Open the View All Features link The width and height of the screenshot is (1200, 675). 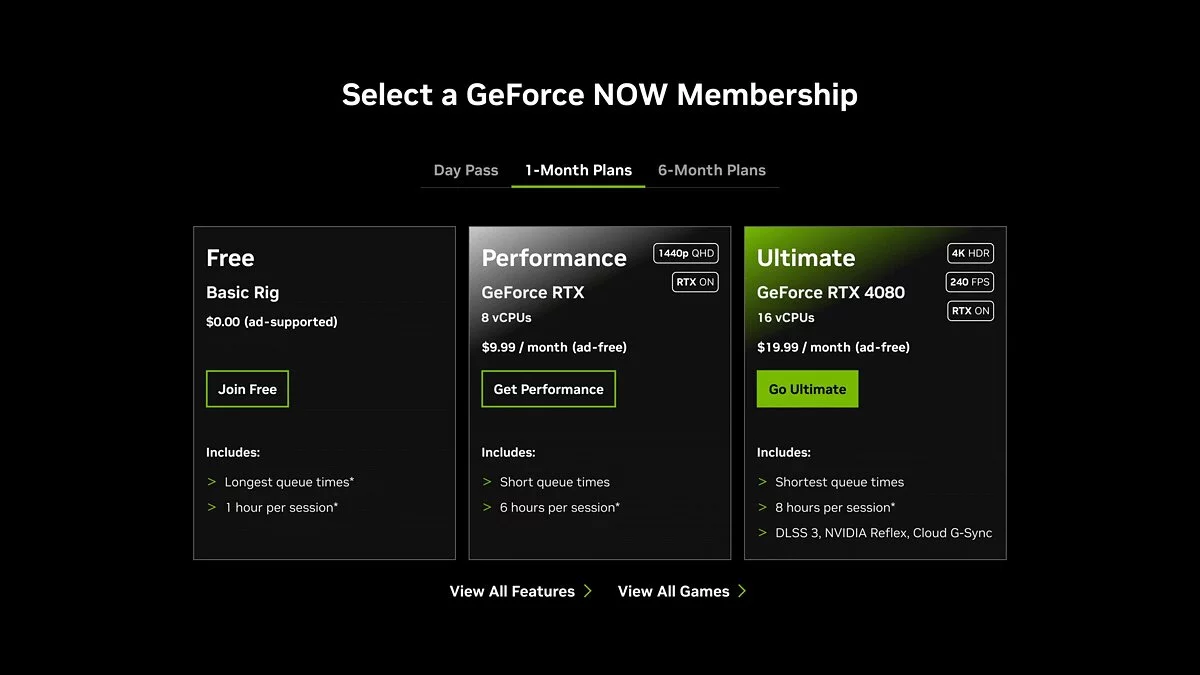point(512,591)
